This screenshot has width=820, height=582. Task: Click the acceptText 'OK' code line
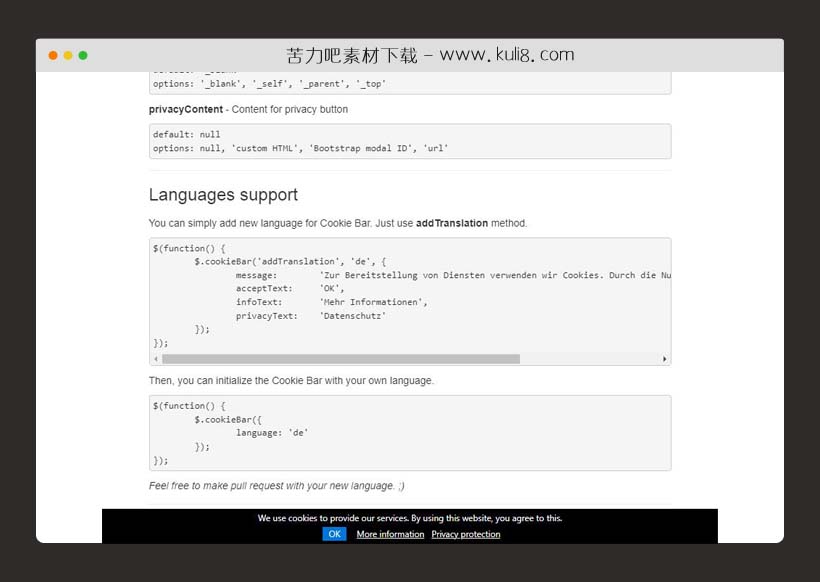290,288
